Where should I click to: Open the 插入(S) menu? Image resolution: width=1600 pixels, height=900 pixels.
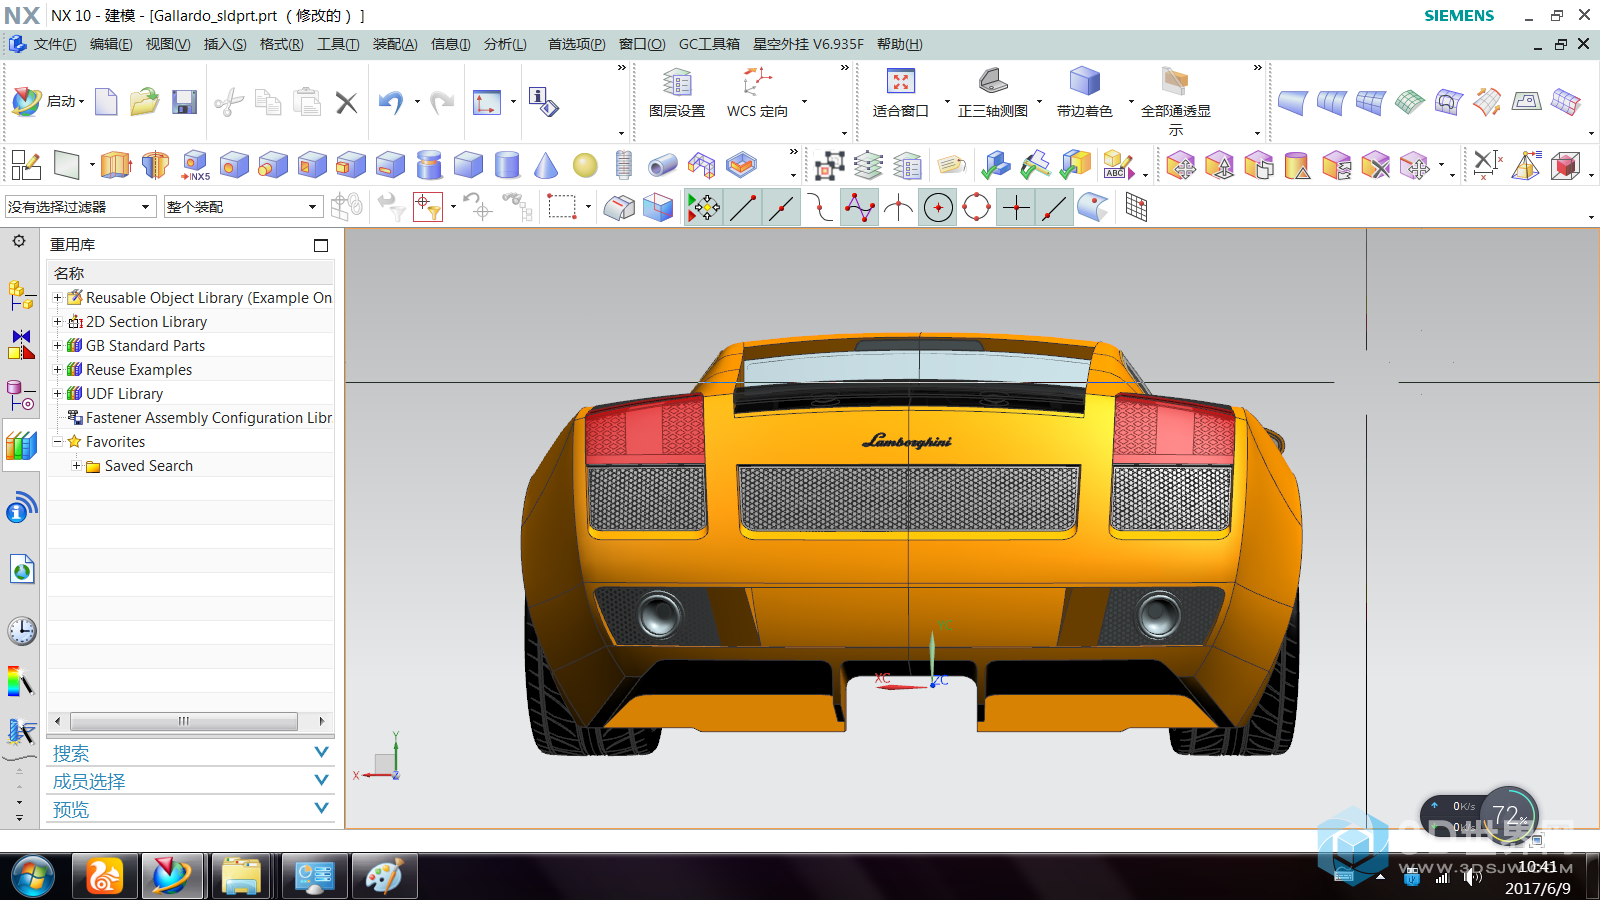click(x=225, y=44)
